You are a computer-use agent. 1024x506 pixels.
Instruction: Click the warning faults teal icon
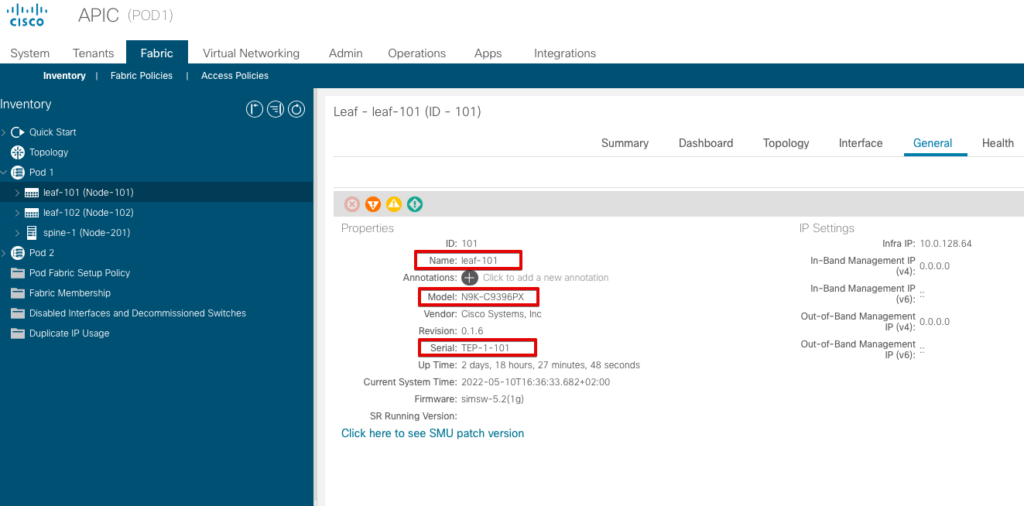(415, 204)
